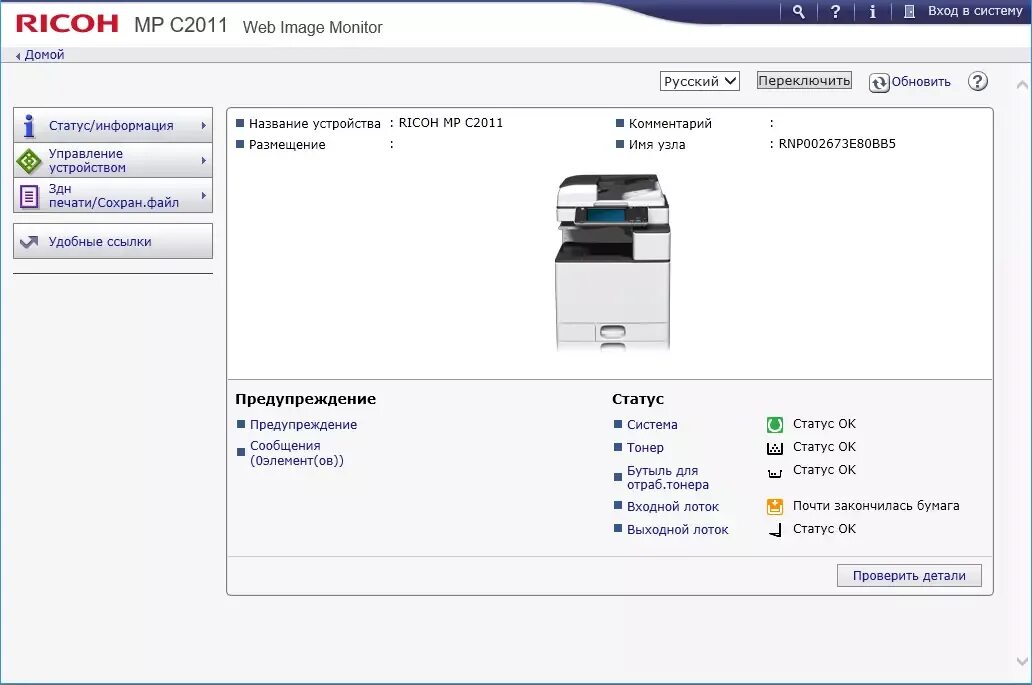Image resolution: width=1032 pixels, height=685 pixels.
Task: Click 'MP C2011' model text in header
Action: tap(181, 25)
